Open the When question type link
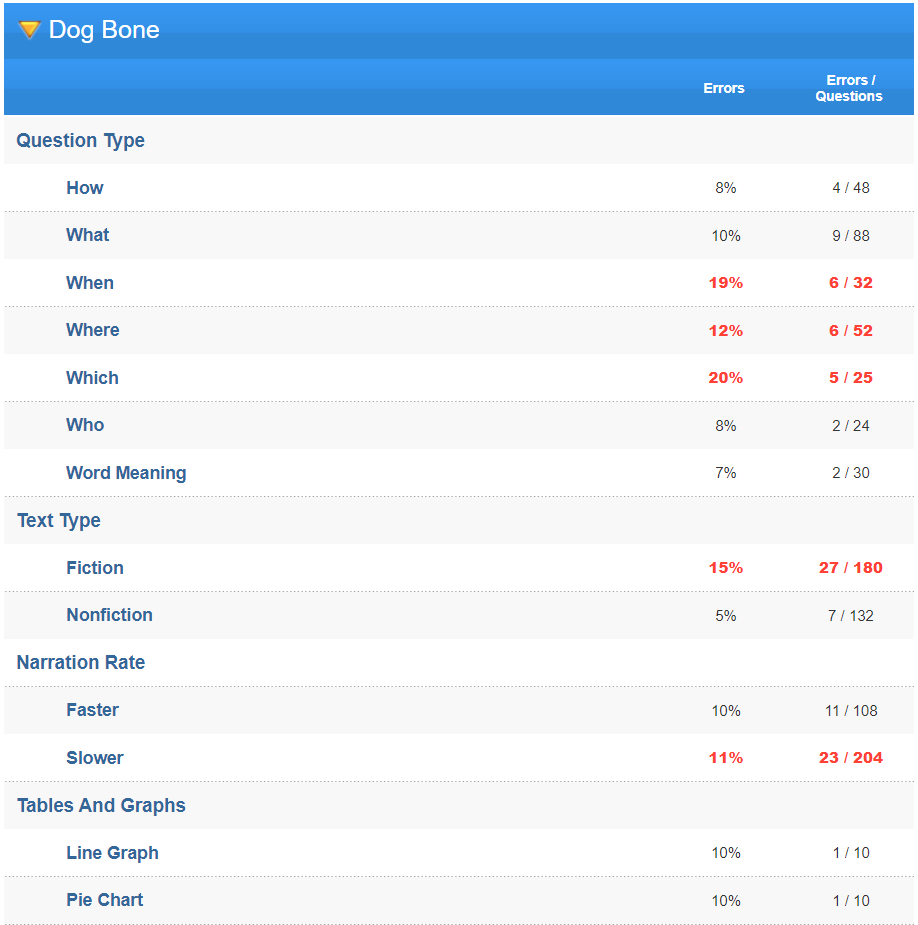This screenshot has width=918, height=925. [x=90, y=283]
